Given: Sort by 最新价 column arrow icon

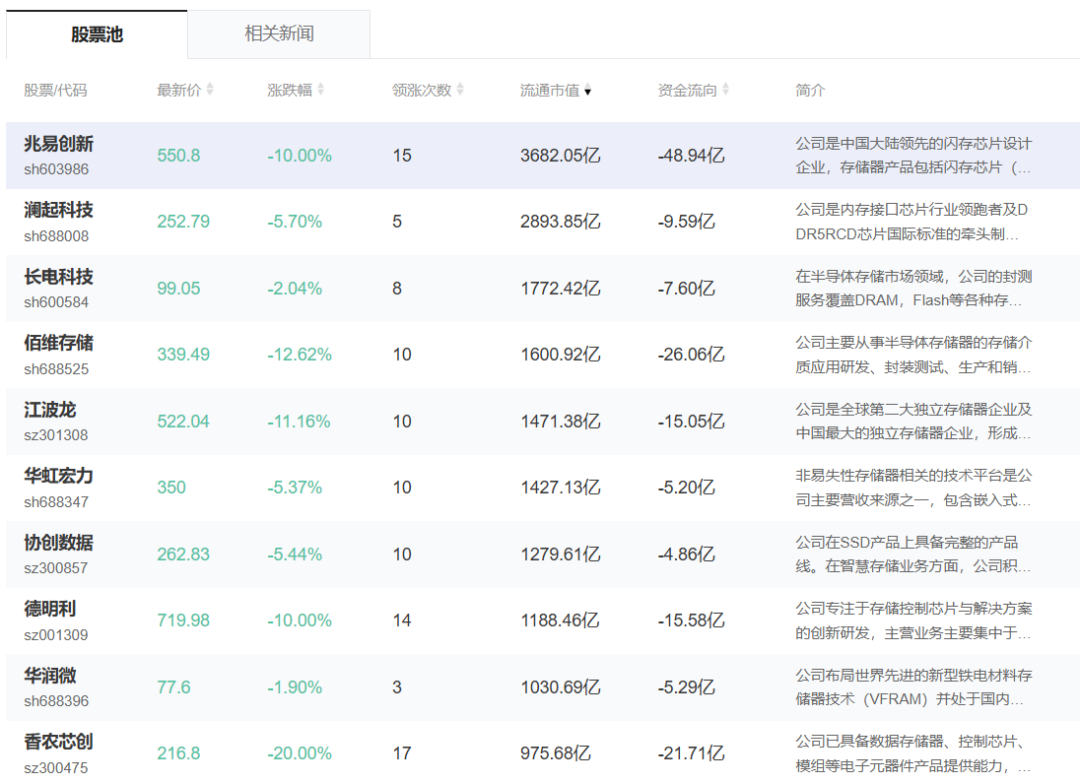Looking at the screenshot, I should (210, 90).
